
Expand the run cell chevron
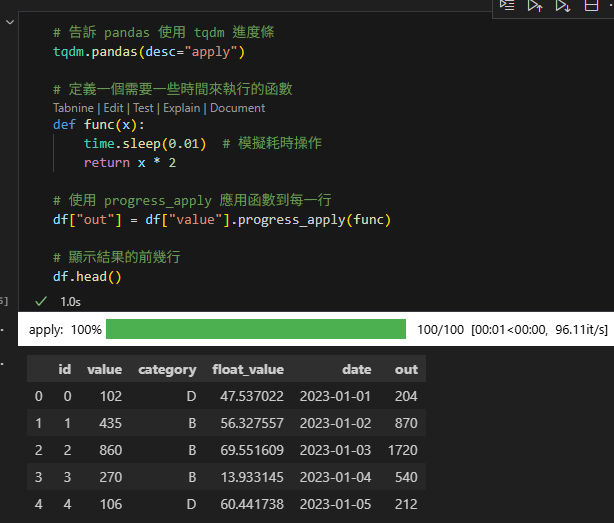tap(10, 22)
